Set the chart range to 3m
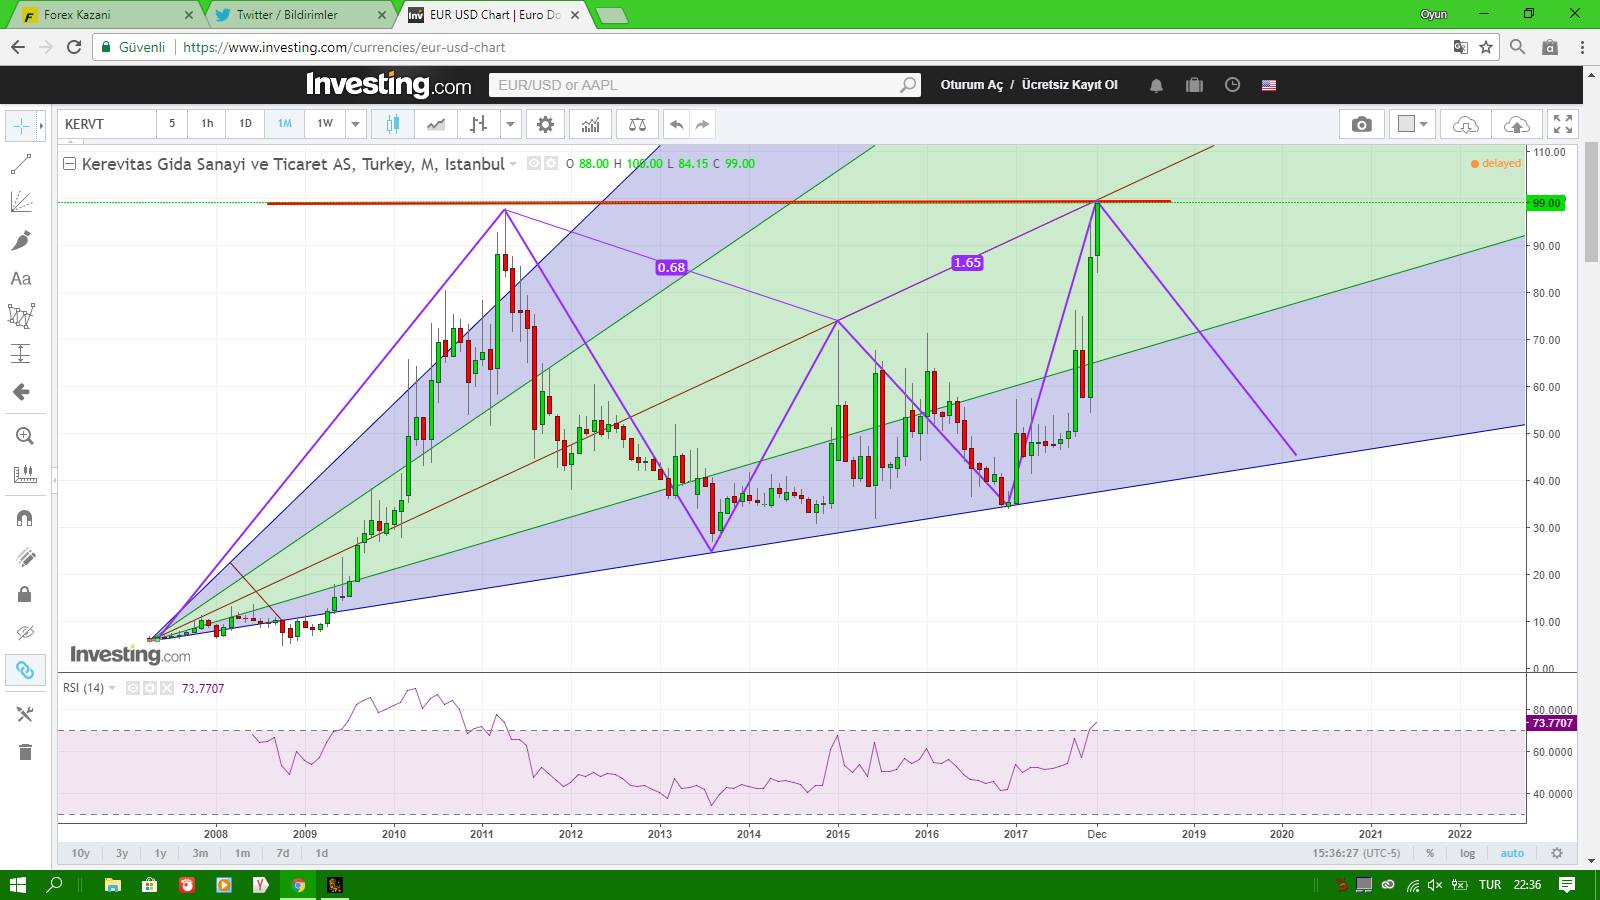The height and width of the screenshot is (900, 1600). [200, 853]
